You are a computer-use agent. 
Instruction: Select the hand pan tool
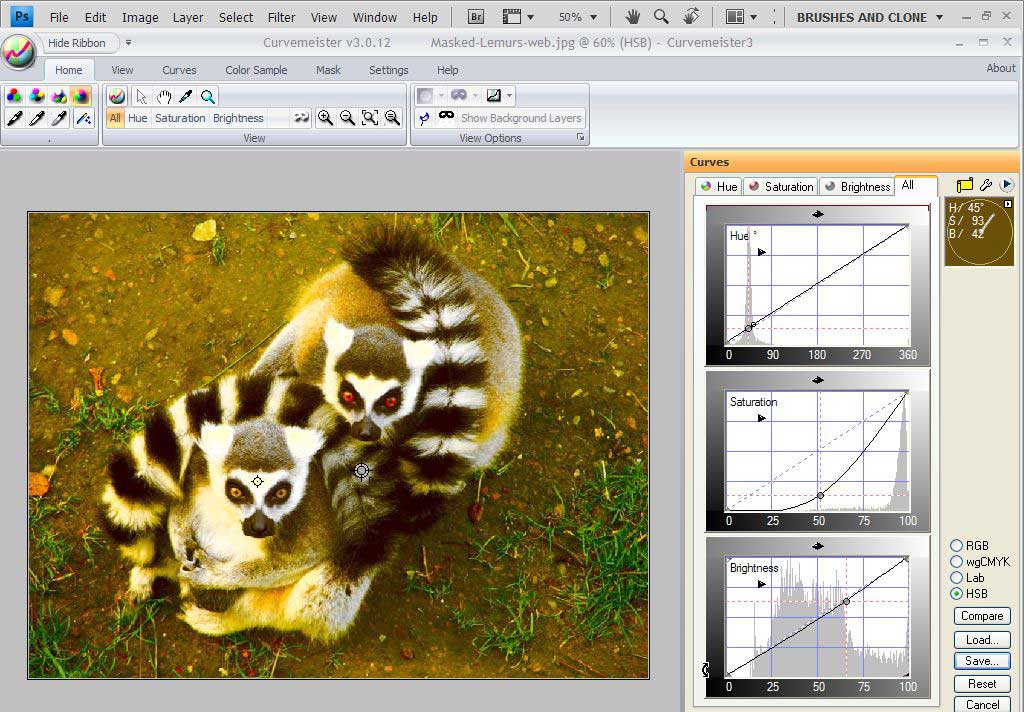click(x=163, y=97)
